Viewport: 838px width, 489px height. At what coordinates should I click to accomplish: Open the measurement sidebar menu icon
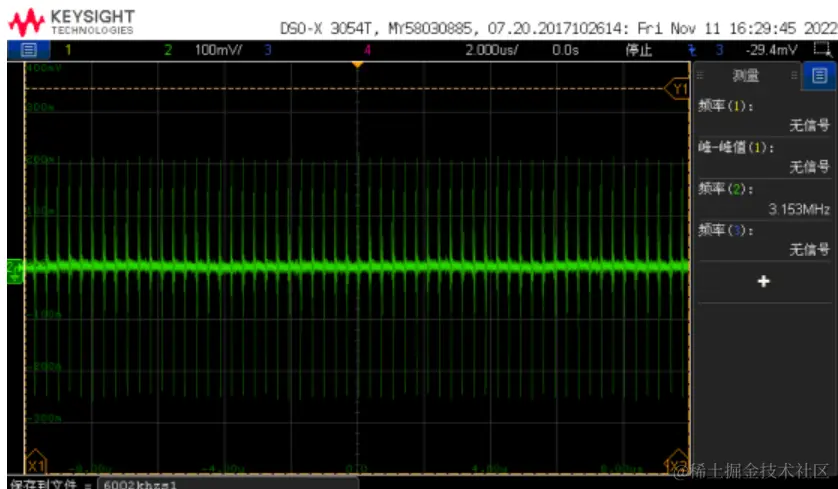[x=819, y=76]
